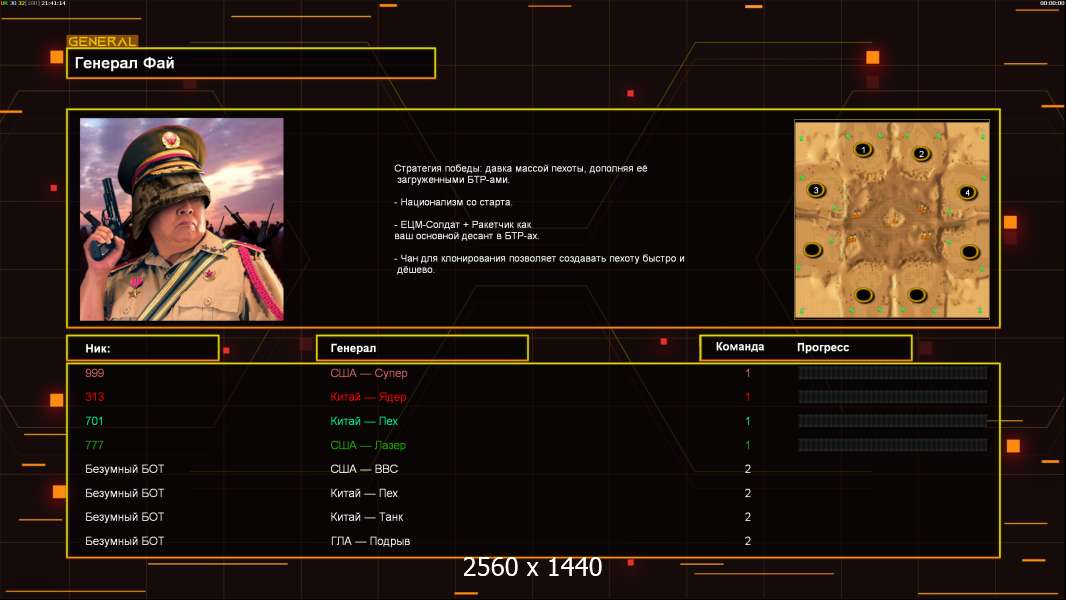Click the 21:41:14 clock readout
Viewport: 1066px width, 600px height.
pyautogui.click(x=53, y=3)
